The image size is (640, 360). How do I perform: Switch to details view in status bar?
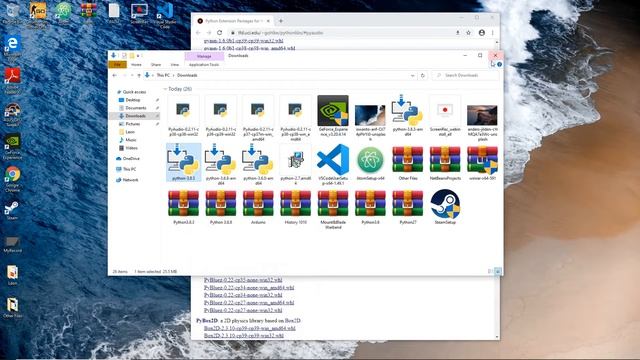pyautogui.click(x=491, y=271)
